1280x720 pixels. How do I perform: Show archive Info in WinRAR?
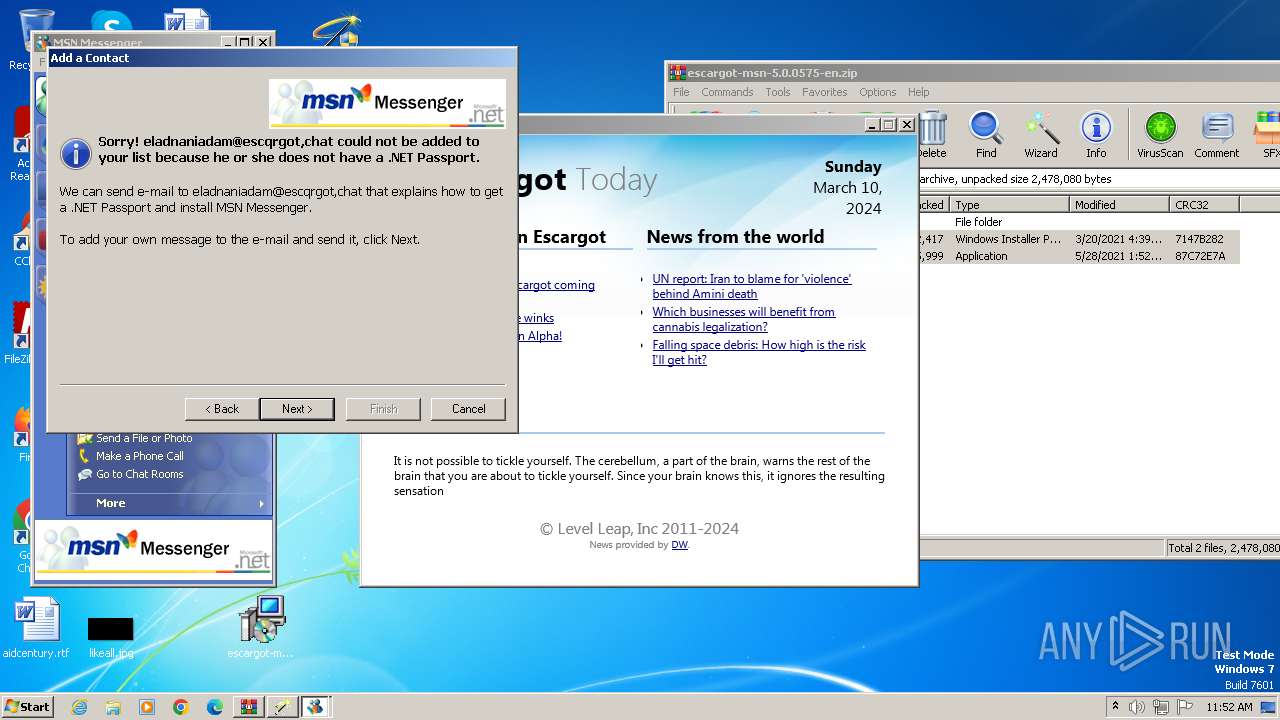coord(1096,135)
